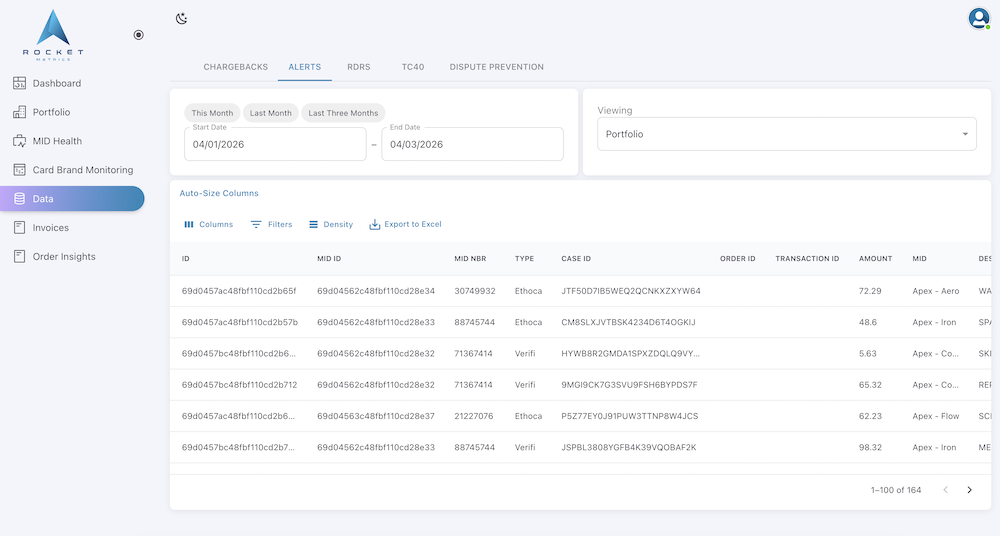1000x536 pixels.
Task: Open the Columns selector
Action: [208, 225]
